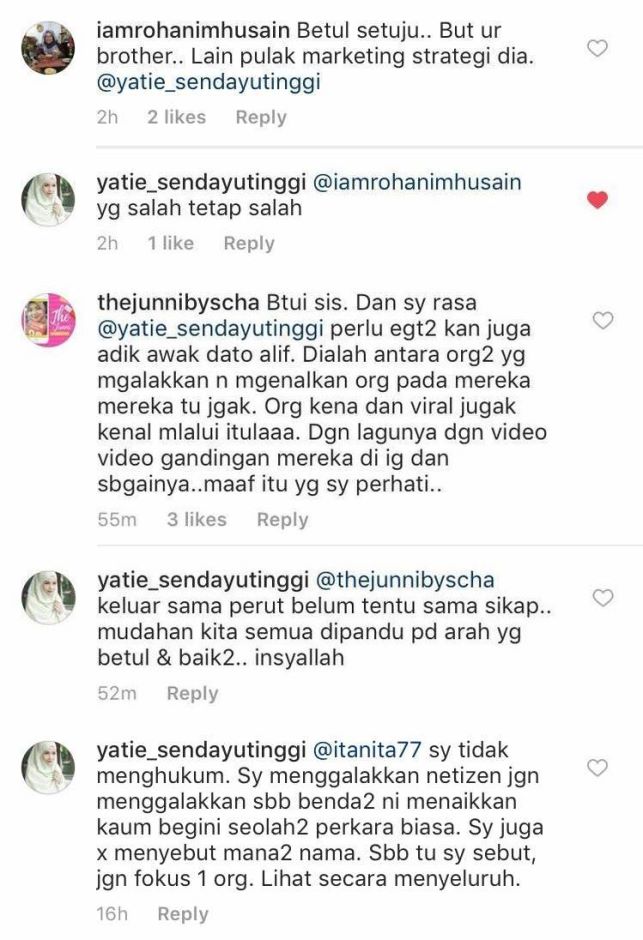Reply to iamrohanimhusain's comment
Screen dimensions: 643x940
(261, 118)
